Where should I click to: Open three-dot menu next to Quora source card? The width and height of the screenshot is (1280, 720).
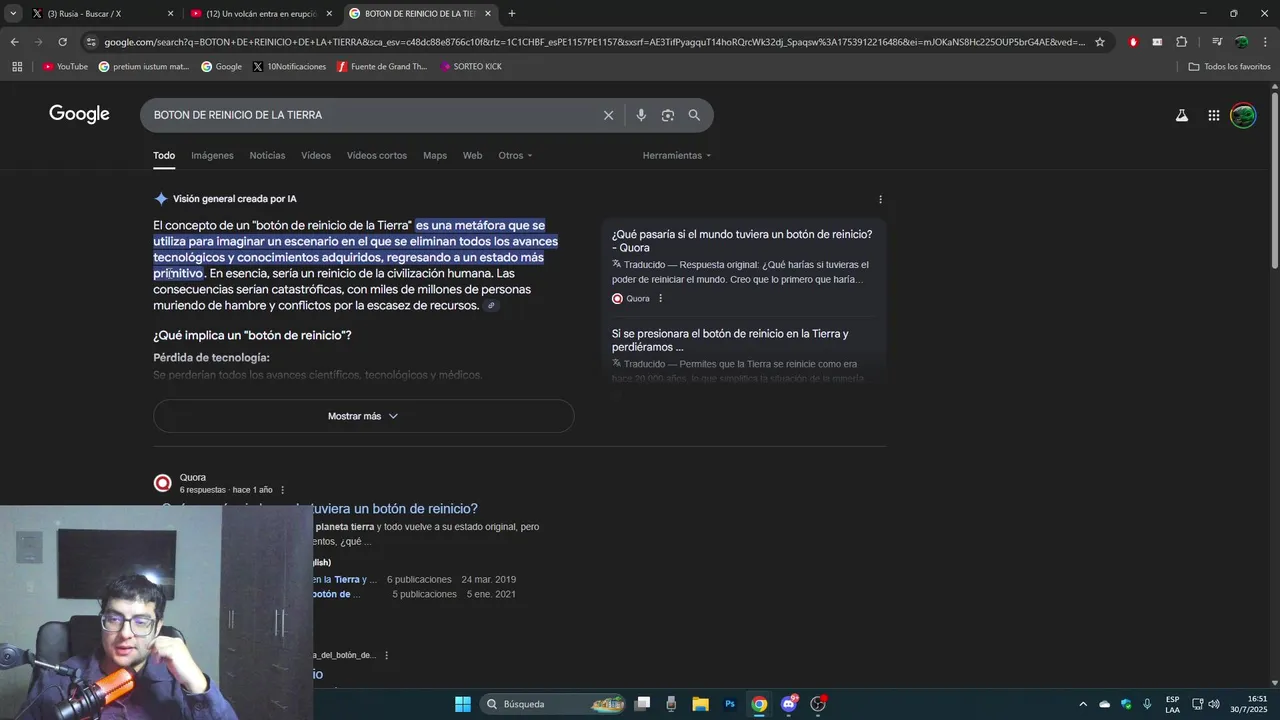click(660, 298)
